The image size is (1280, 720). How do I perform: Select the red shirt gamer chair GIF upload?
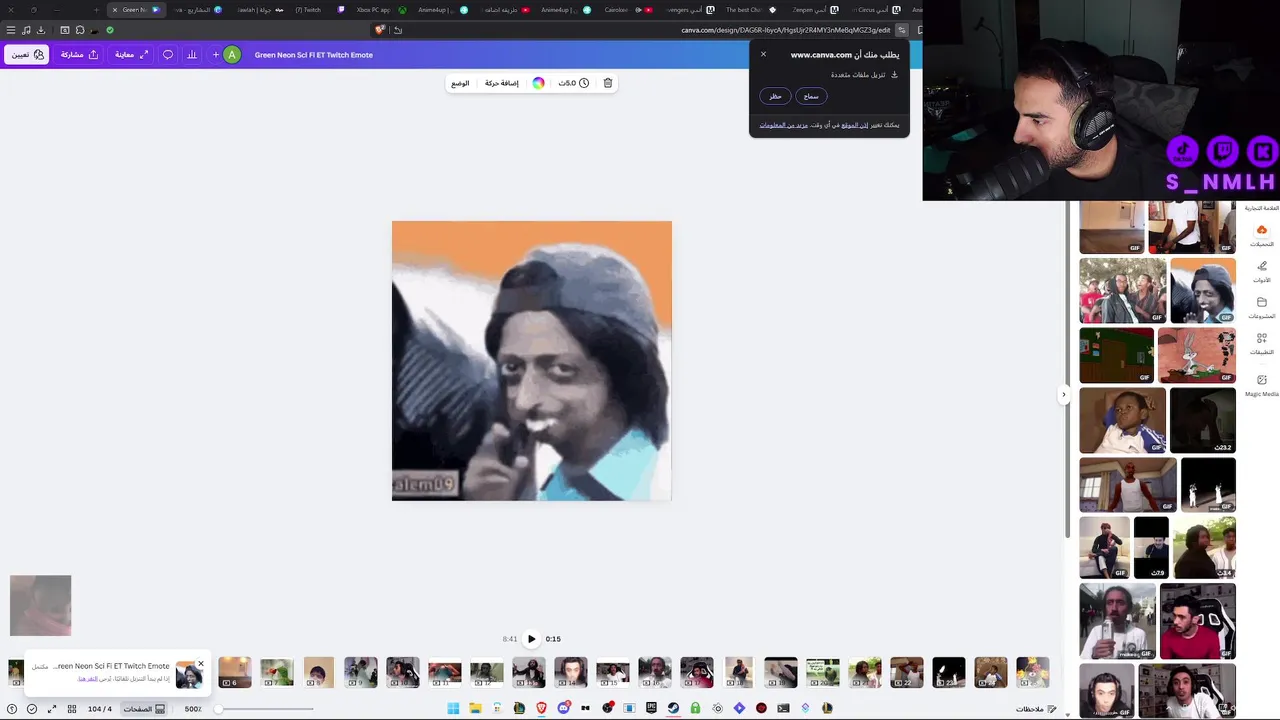pyautogui.click(x=1197, y=621)
